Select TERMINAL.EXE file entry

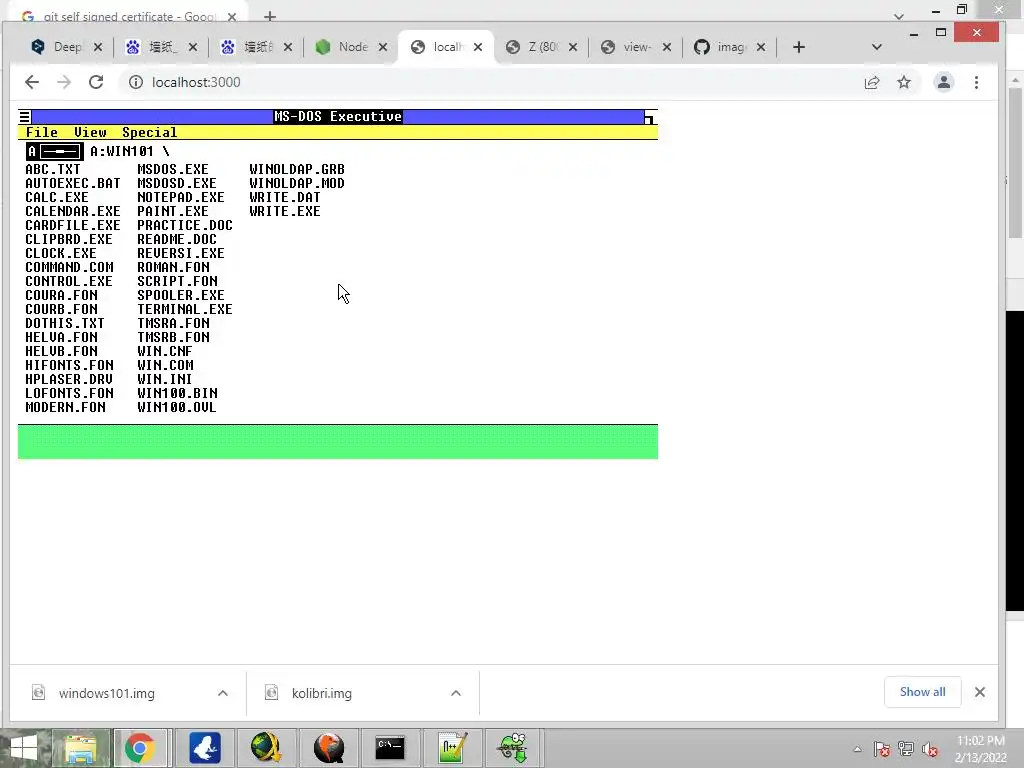(x=185, y=310)
